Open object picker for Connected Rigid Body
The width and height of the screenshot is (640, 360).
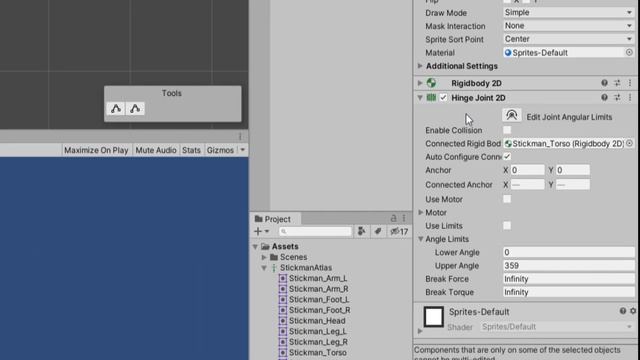click(x=629, y=143)
